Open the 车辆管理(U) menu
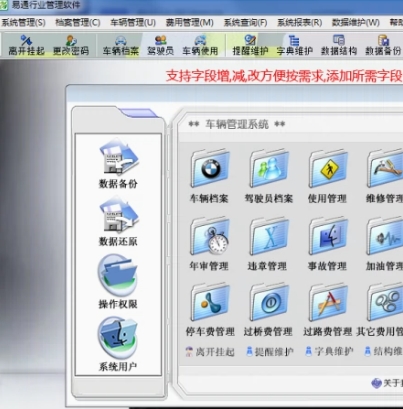The image size is (403, 409). tap(133, 23)
